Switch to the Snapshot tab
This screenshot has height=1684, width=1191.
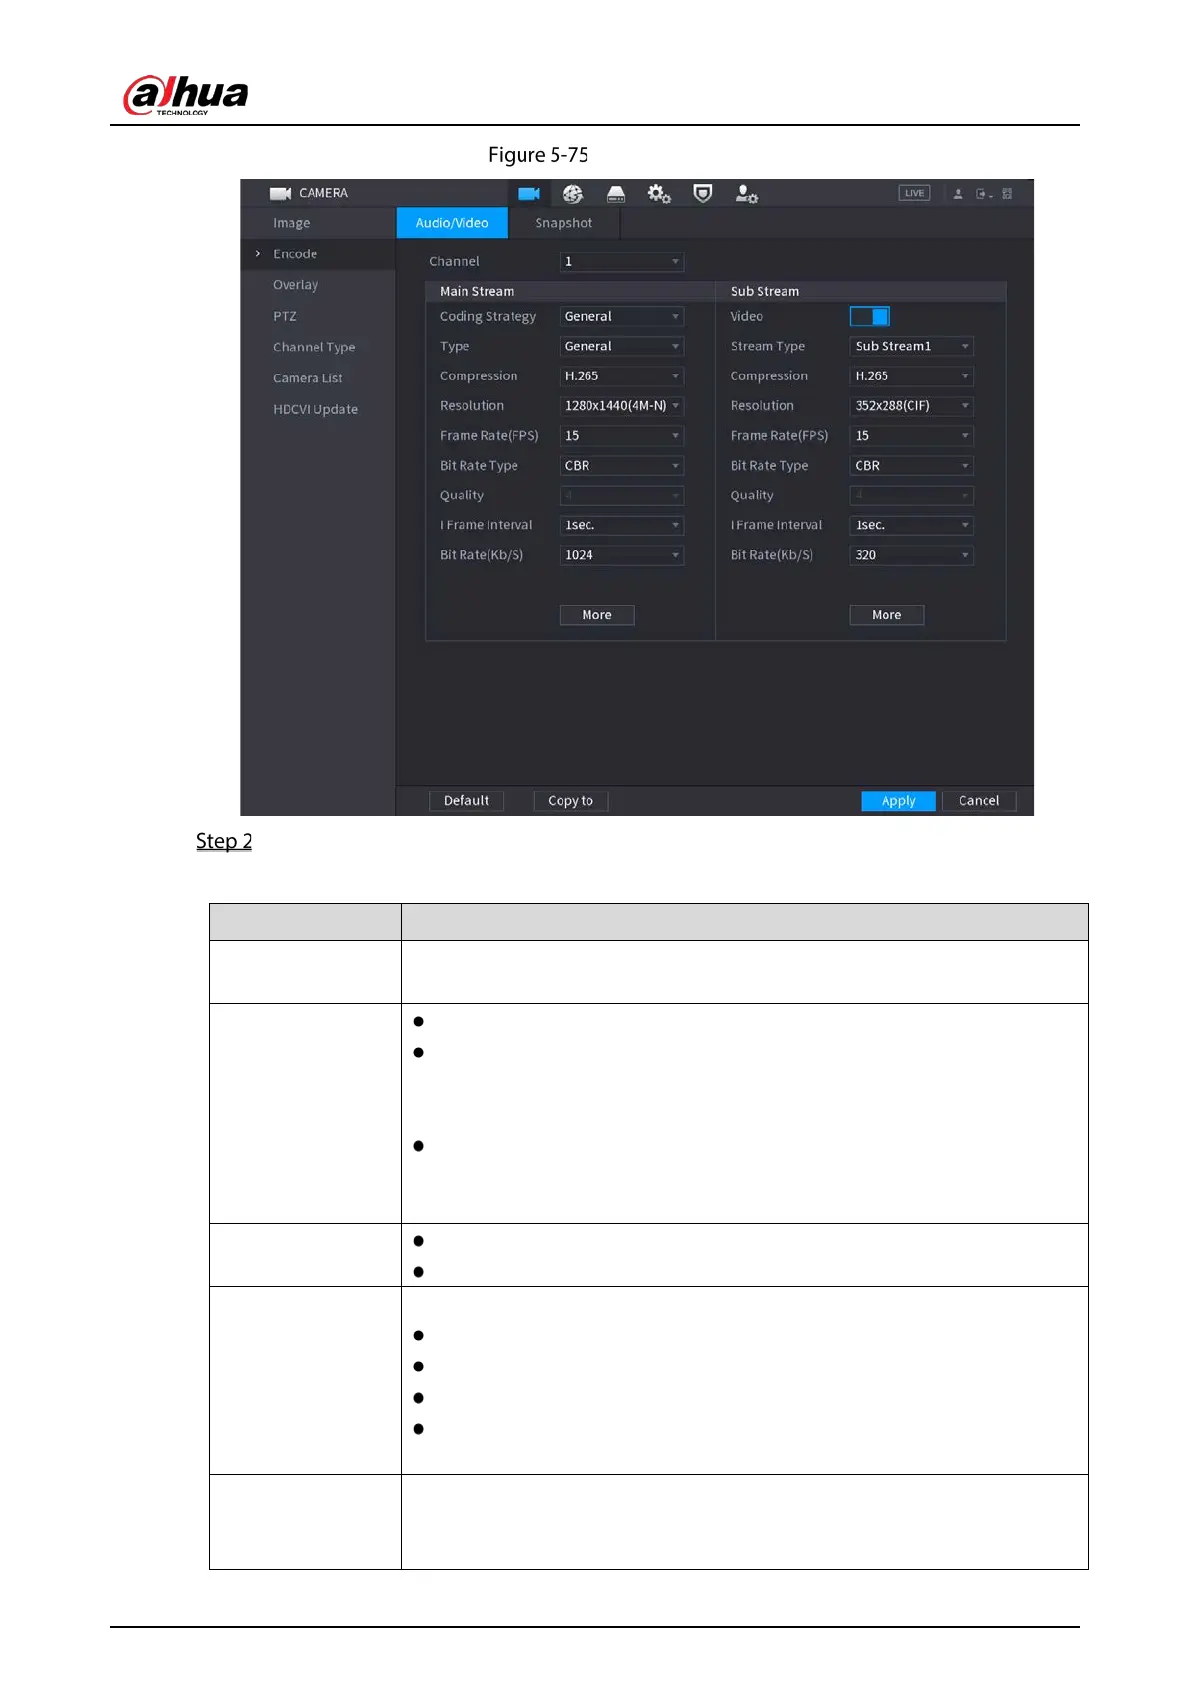(x=564, y=223)
